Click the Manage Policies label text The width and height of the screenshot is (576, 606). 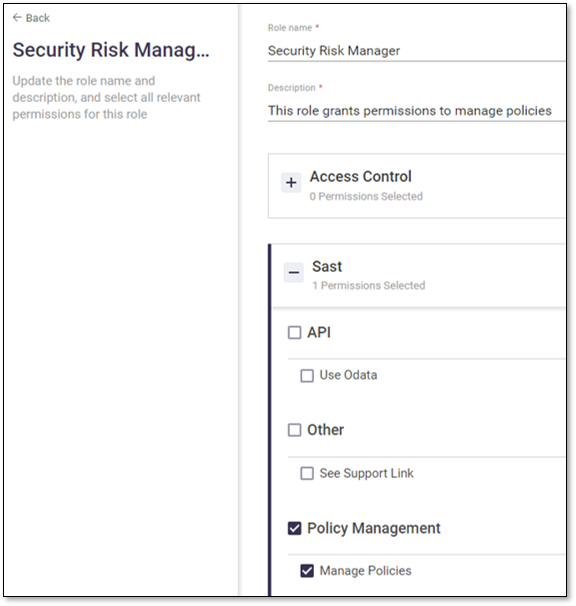click(365, 571)
